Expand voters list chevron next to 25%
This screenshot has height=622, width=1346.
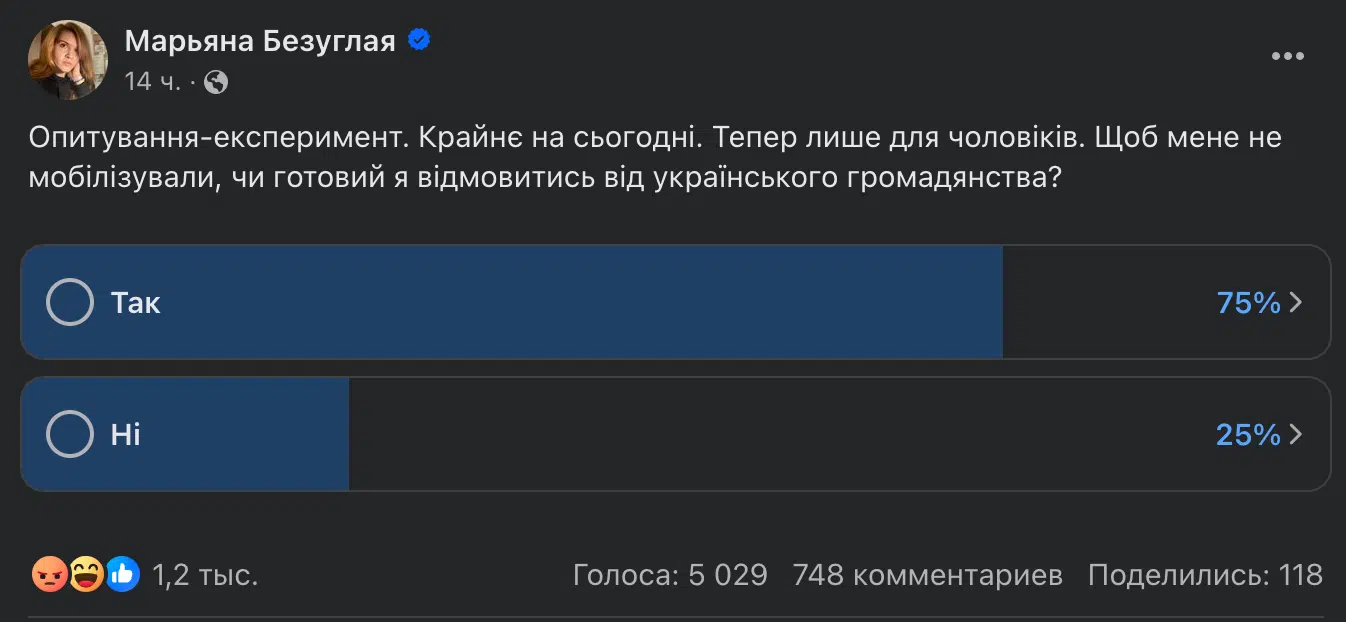tap(1297, 434)
